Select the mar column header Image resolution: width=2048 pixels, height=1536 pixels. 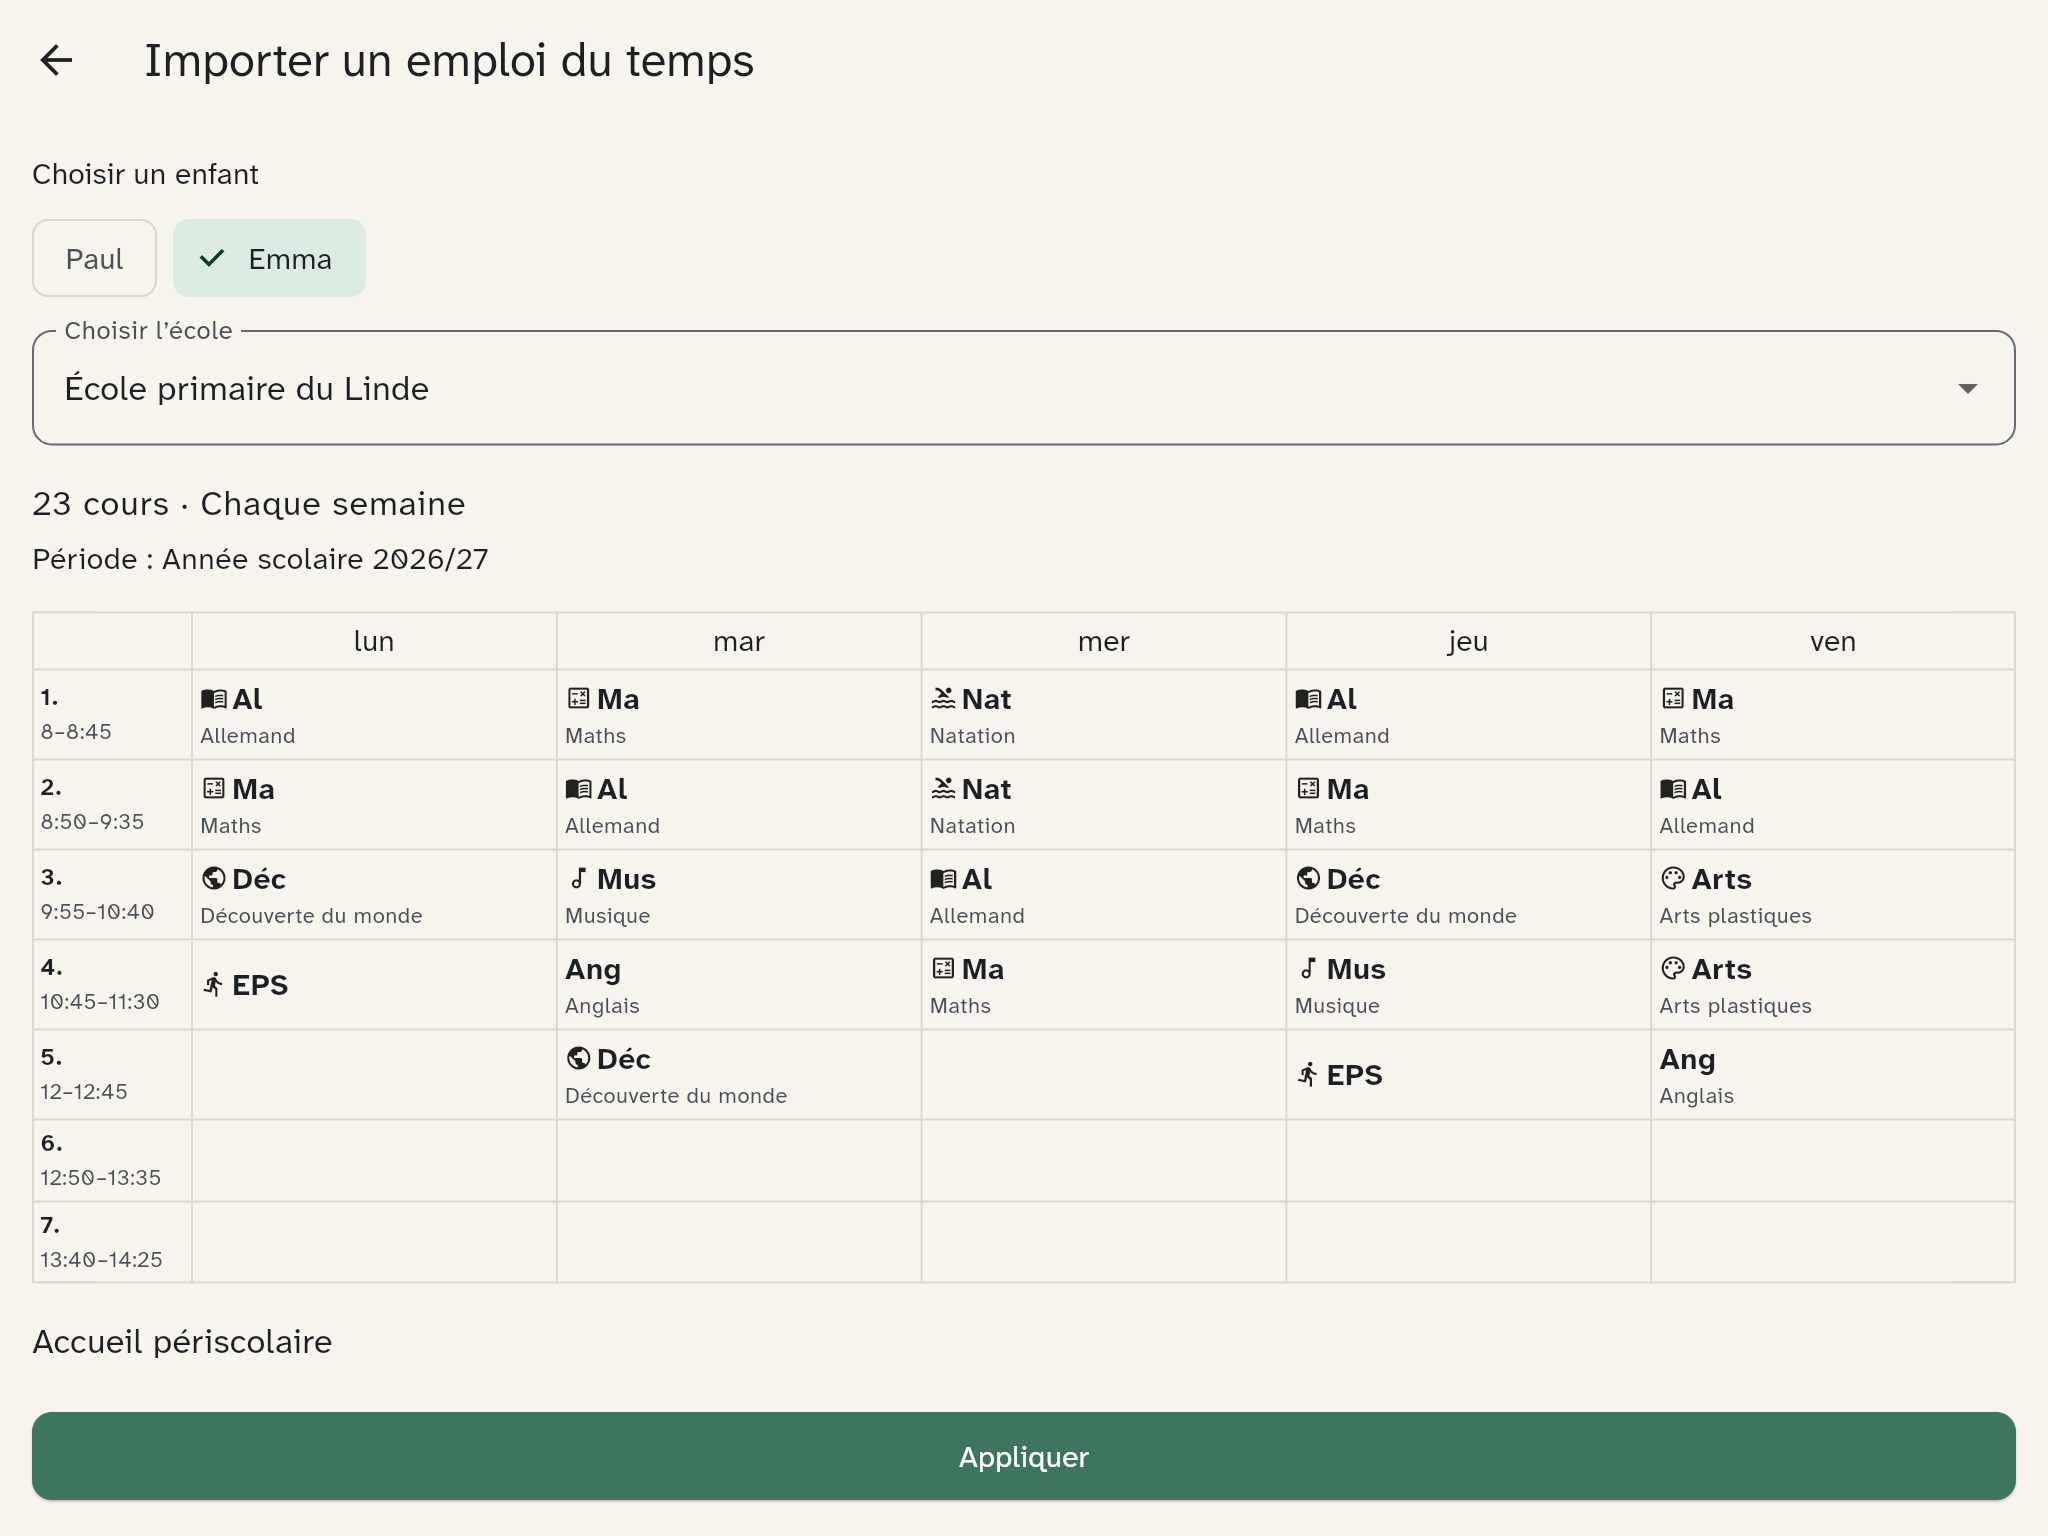coord(739,641)
